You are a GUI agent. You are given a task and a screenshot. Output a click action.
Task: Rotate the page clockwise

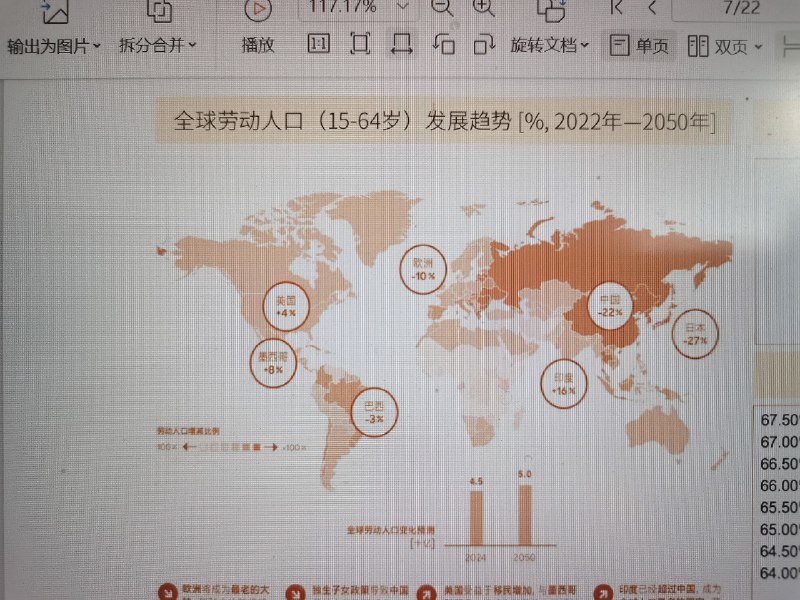[x=484, y=44]
